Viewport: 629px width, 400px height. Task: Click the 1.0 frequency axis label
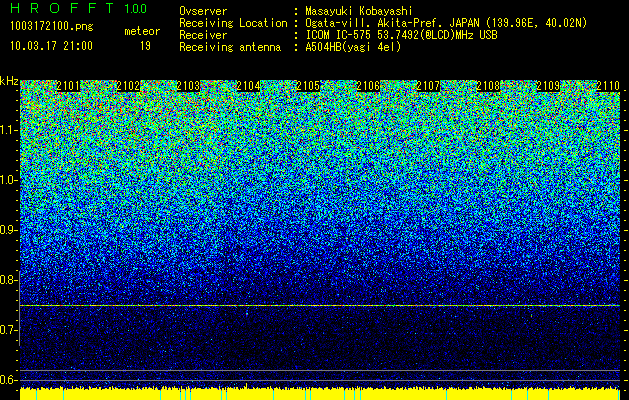[x=8, y=180]
